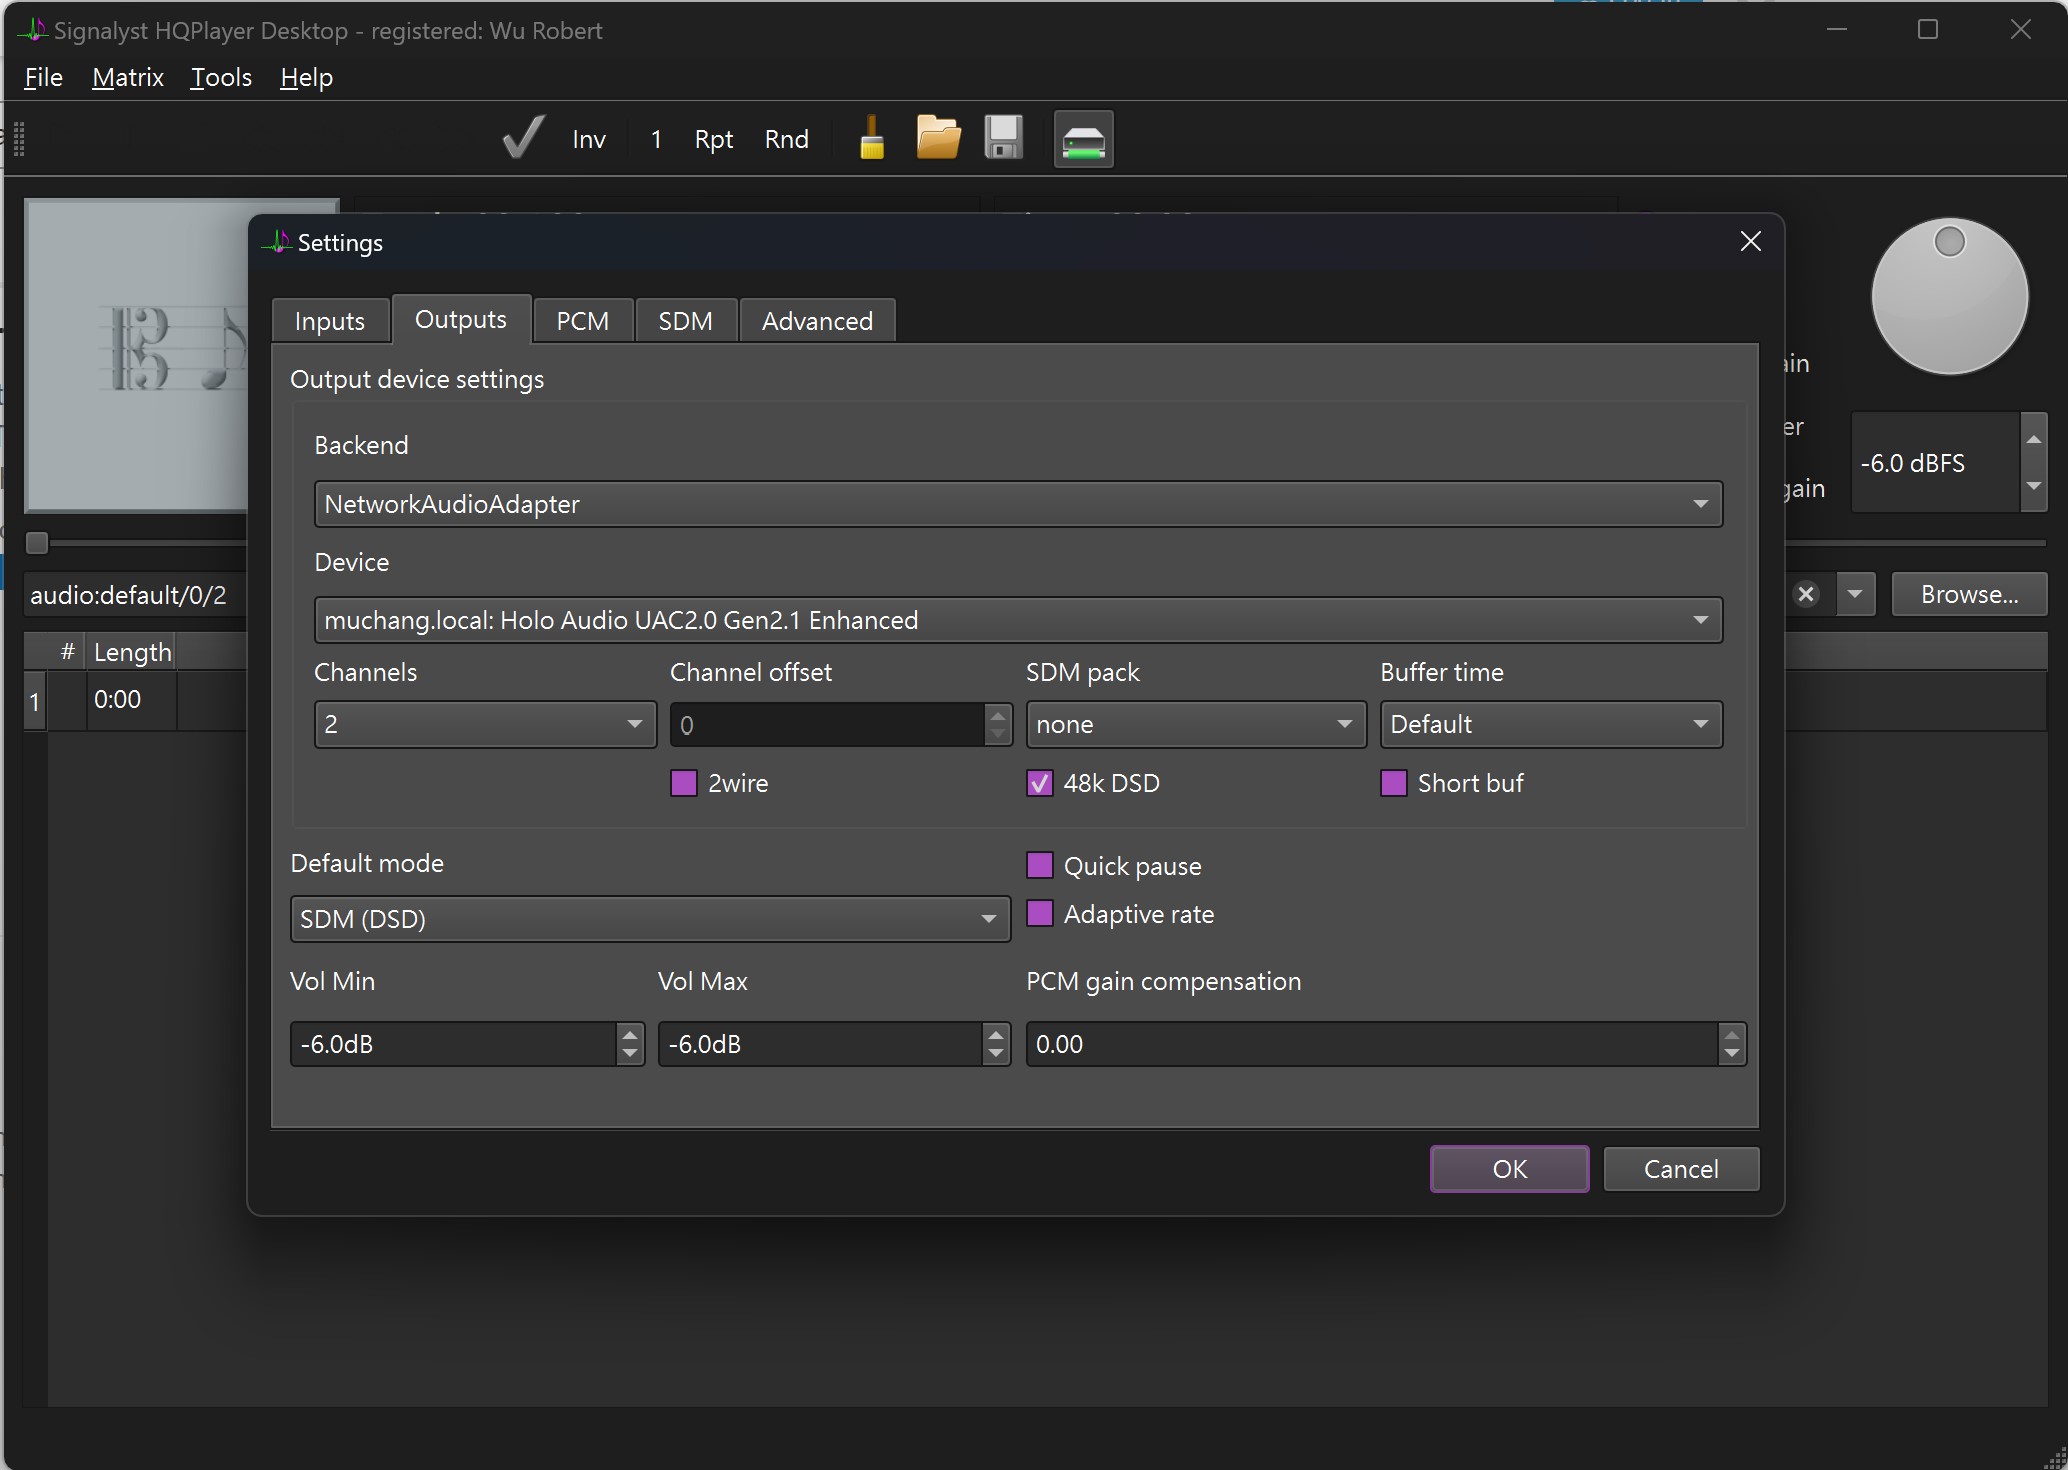Click the Browse... button
The height and width of the screenshot is (1470, 2068).
(1969, 594)
